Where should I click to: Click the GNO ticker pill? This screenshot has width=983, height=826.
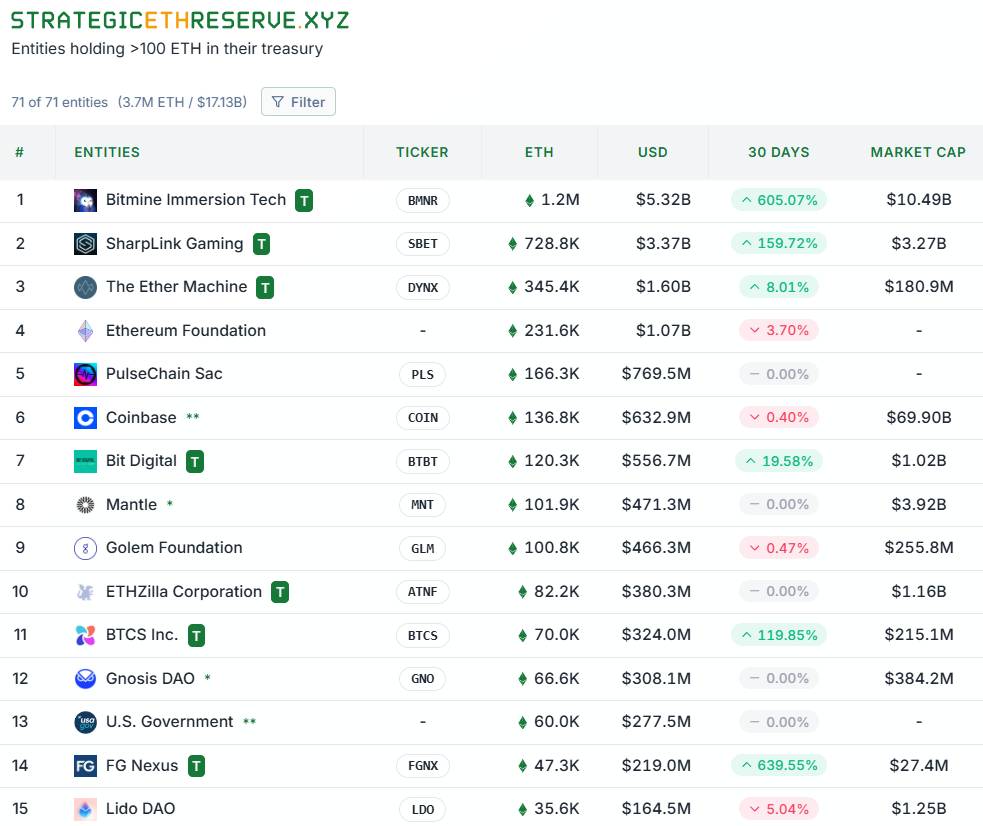pyautogui.click(x=423, y=679)
